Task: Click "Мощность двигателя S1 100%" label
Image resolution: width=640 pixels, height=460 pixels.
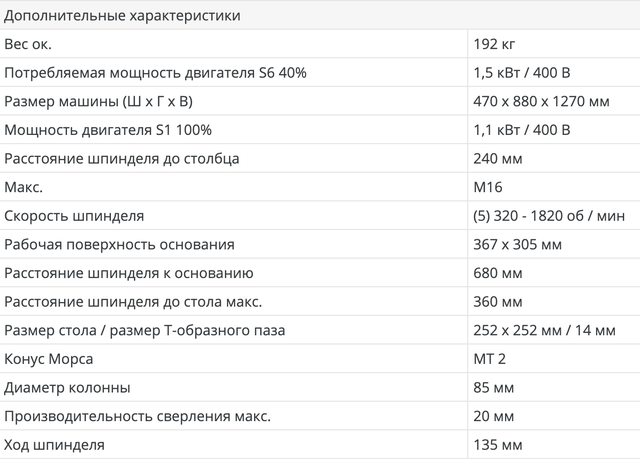Action: 108,130
